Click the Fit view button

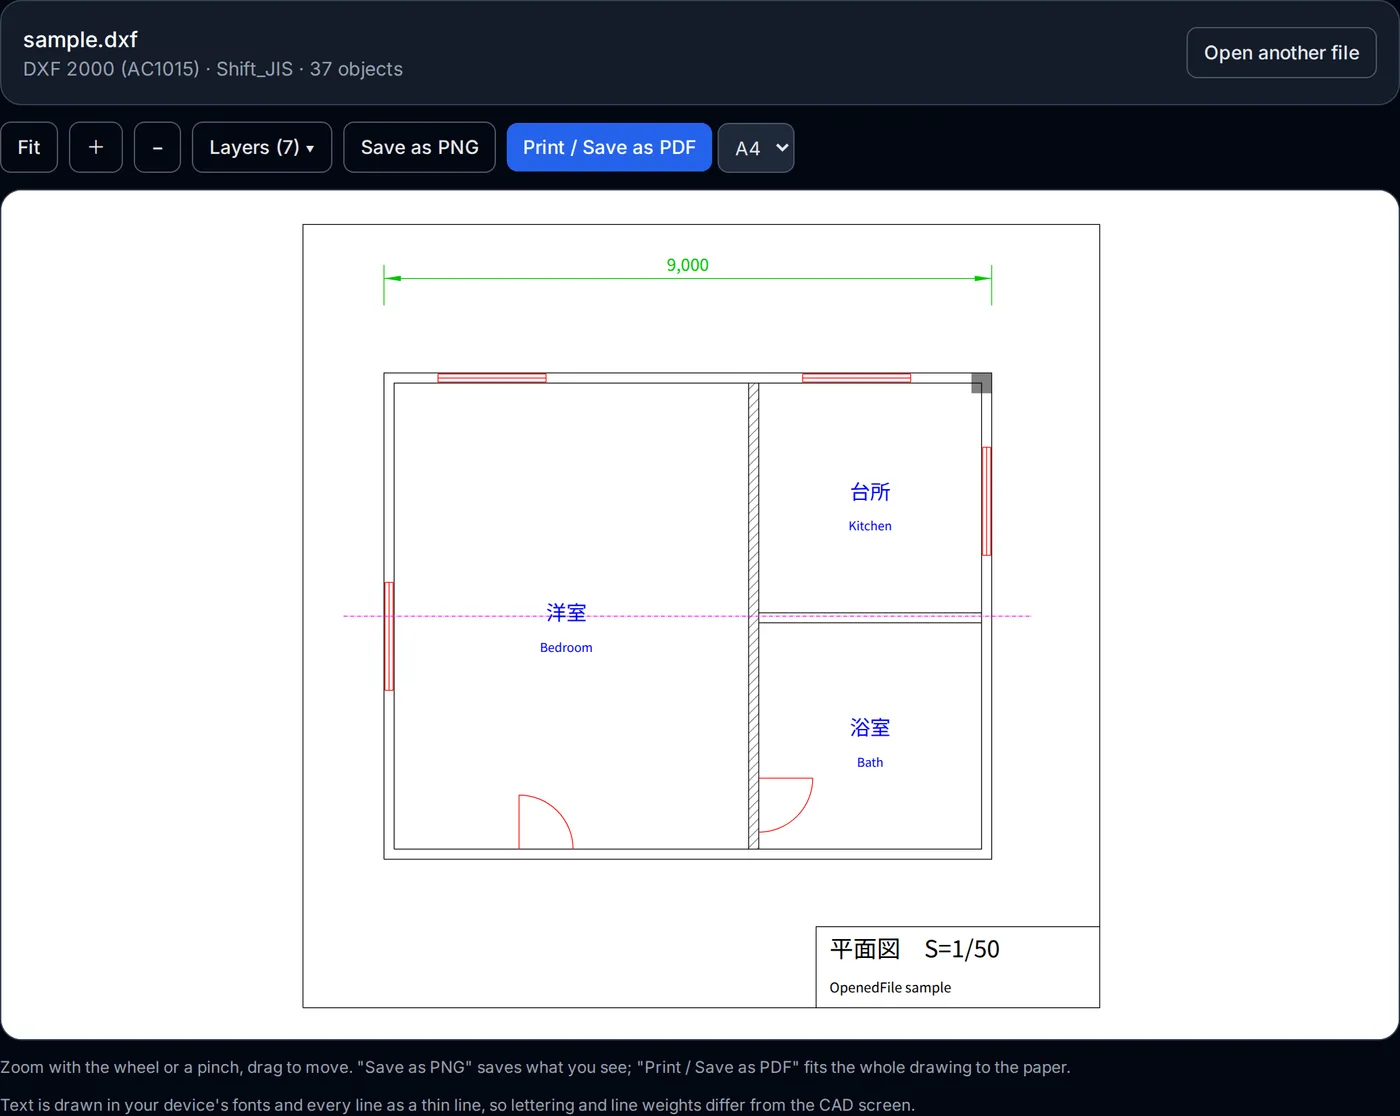(x=29, y=147)
